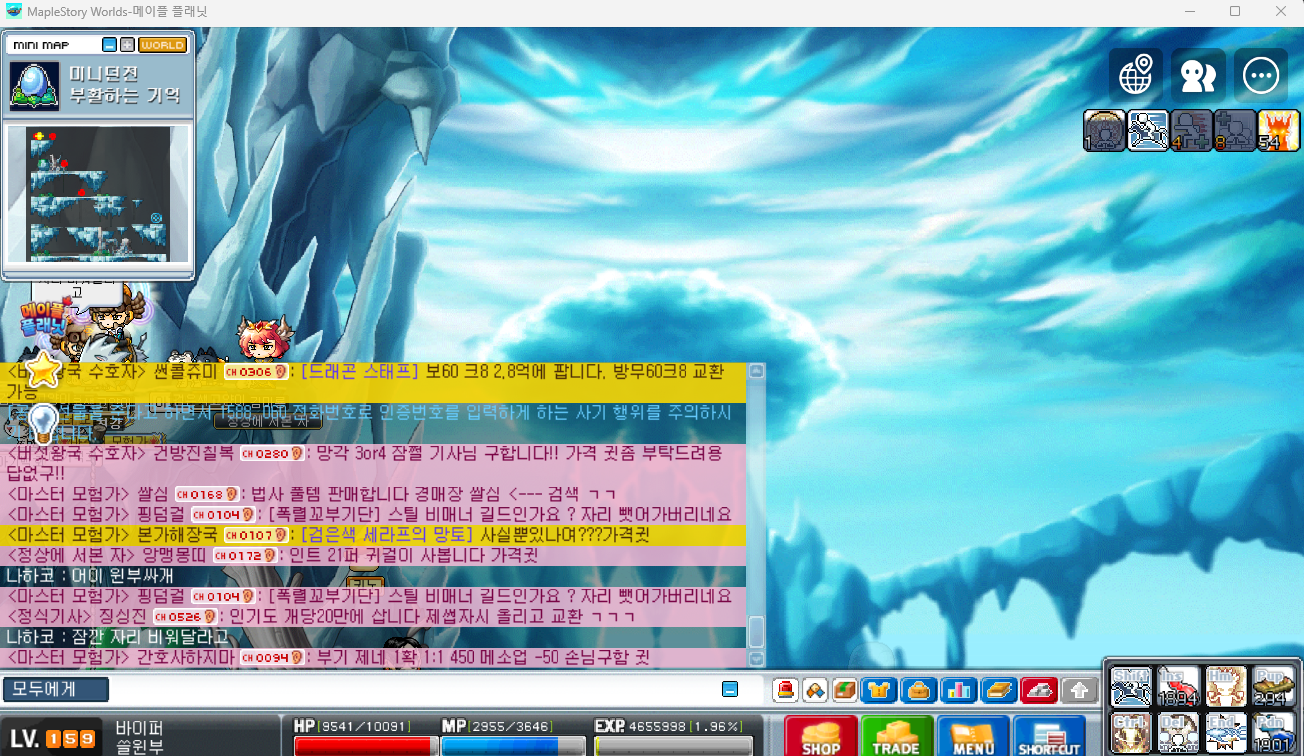
Task: Open the friends and party icon
Action: [1198, 75]
